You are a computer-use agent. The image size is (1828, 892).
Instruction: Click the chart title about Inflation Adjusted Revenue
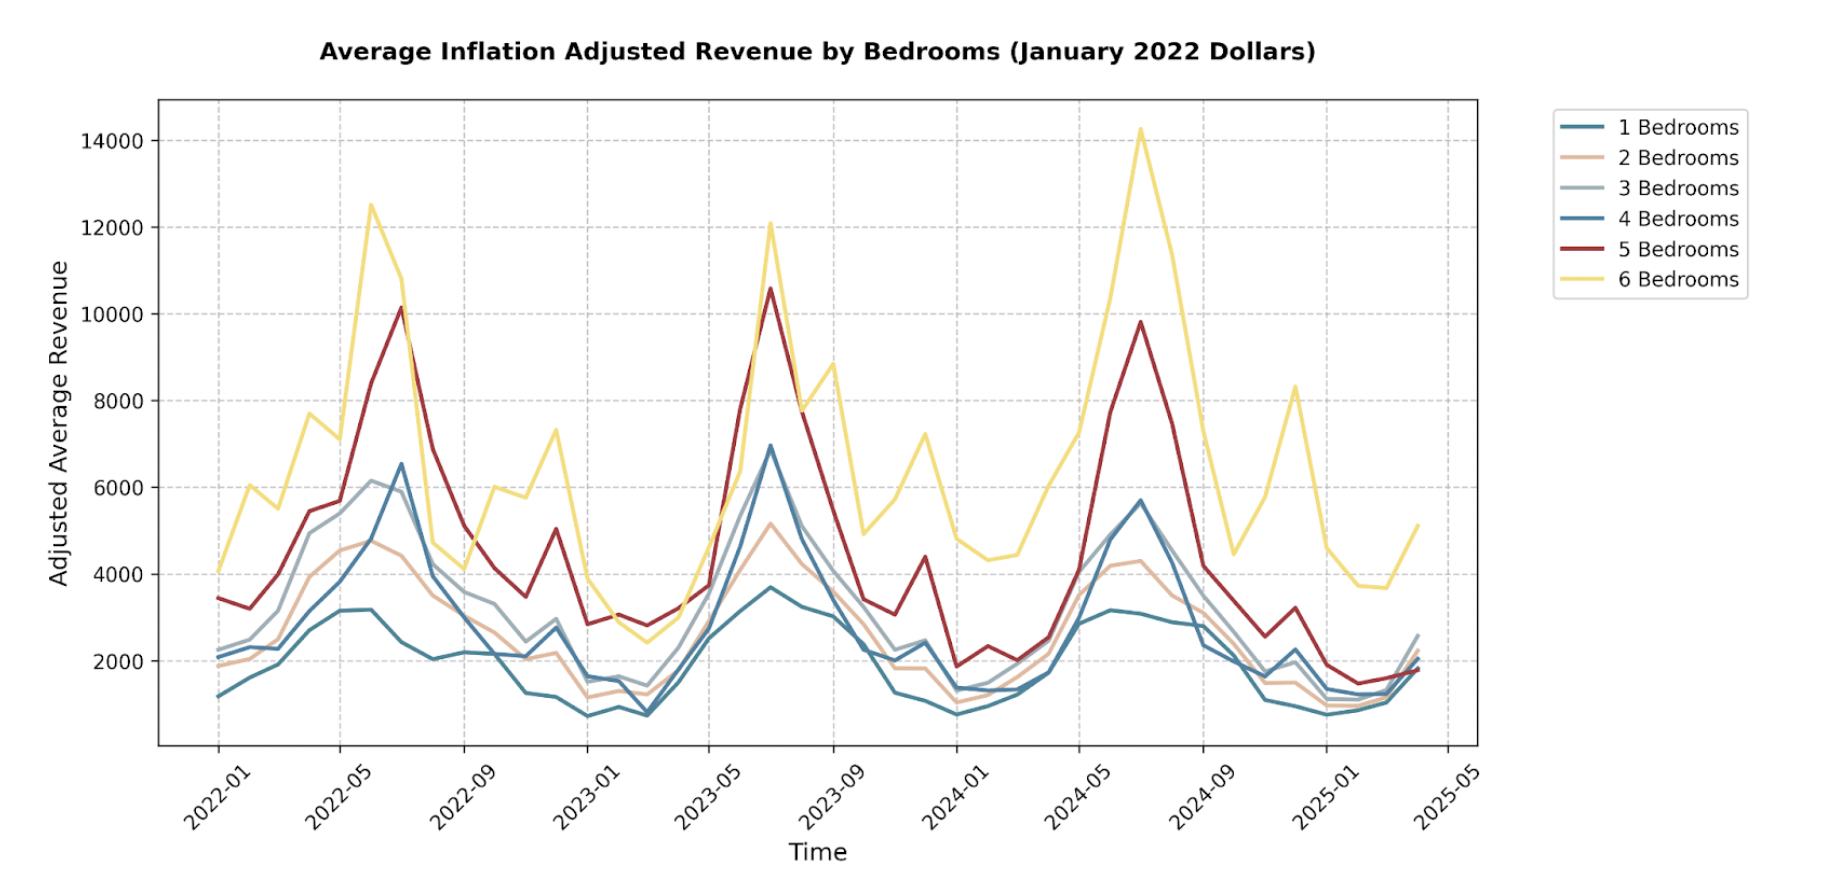(x=817, y=52)
